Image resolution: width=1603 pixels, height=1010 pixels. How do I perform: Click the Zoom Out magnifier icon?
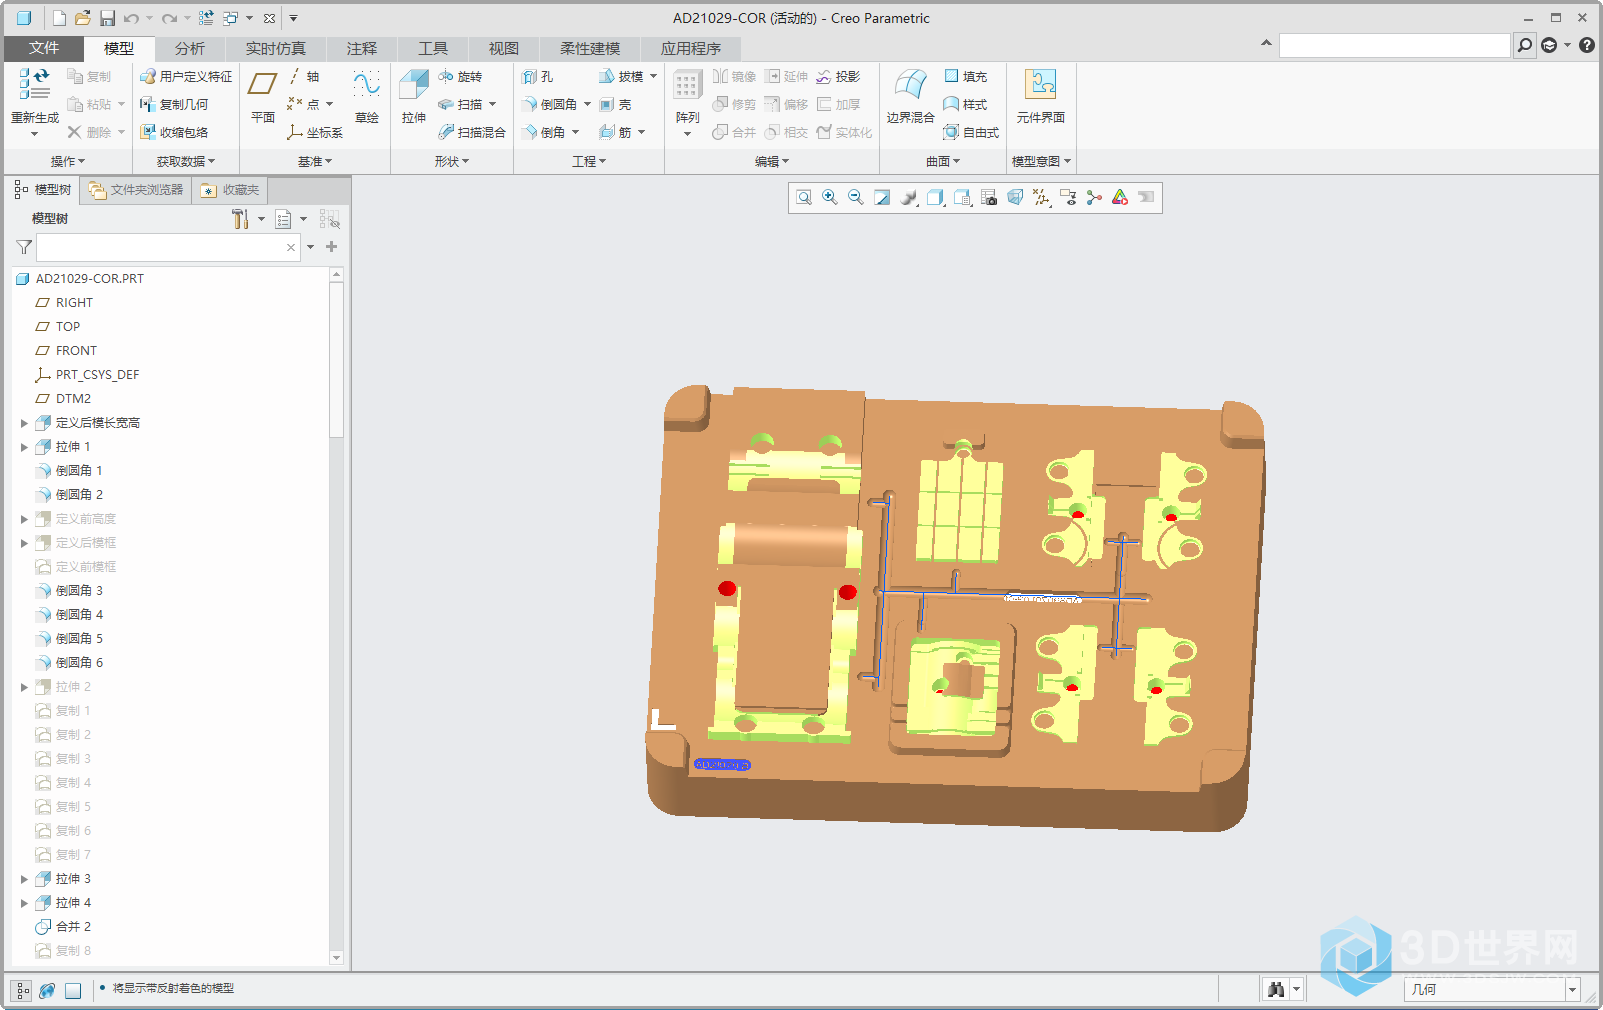point(856,198)
